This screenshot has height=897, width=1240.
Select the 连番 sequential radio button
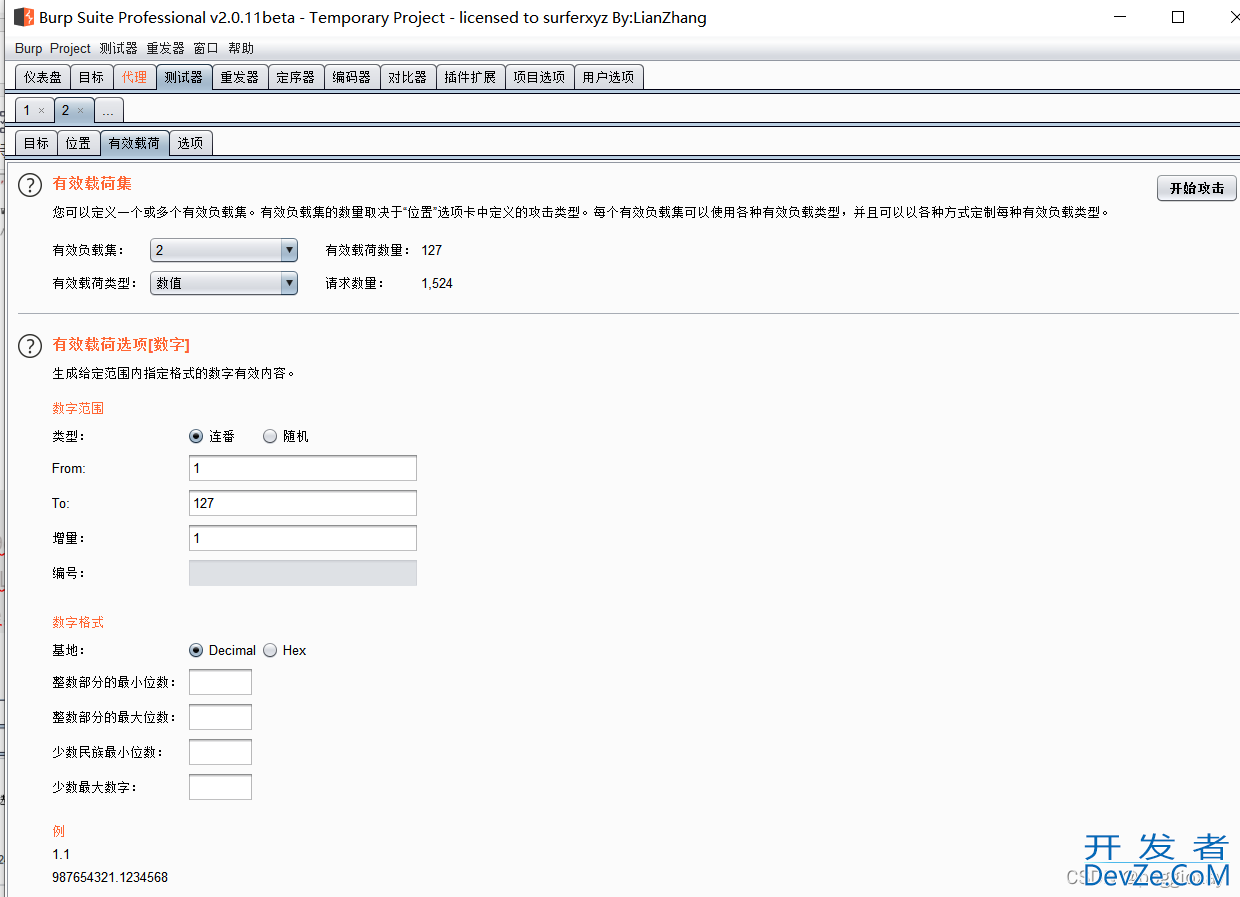[x=196, y=436]
